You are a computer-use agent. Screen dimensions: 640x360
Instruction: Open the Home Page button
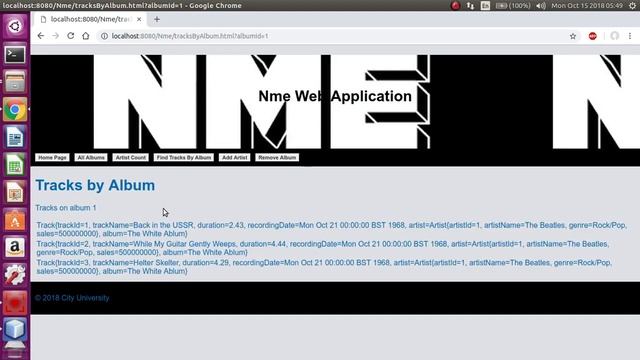tap(52, 158)
